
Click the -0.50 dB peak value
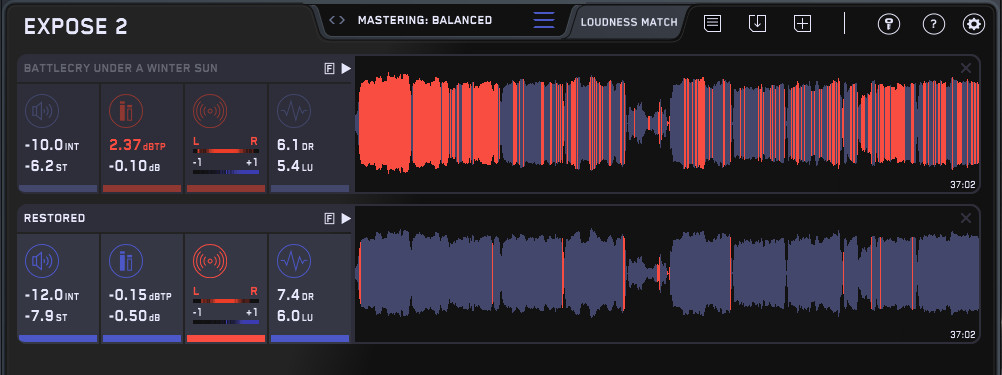[134, 316]
